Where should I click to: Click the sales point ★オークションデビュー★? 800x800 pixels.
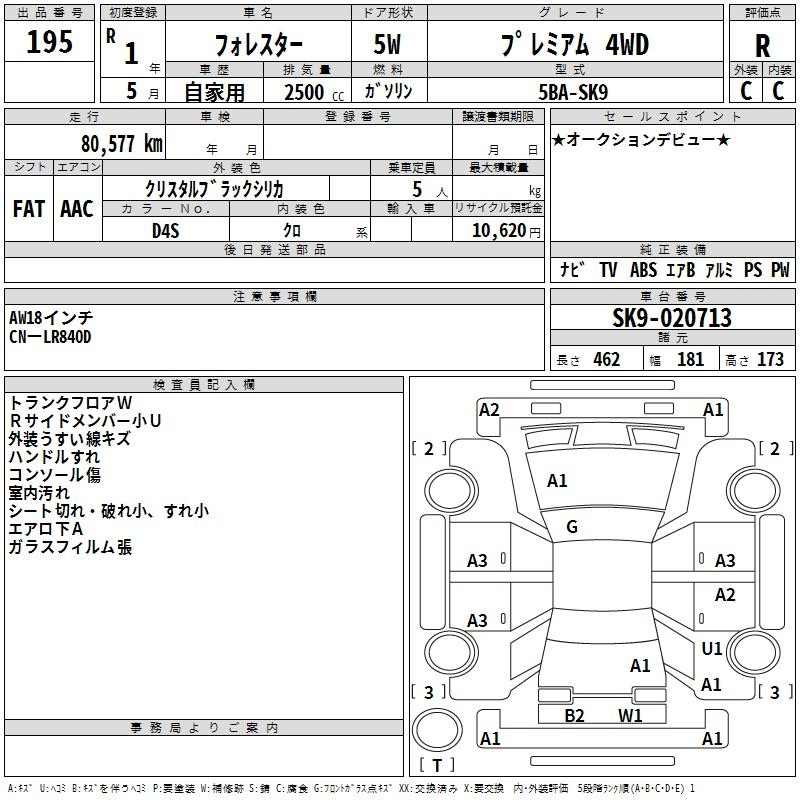(x=641, y=140)
